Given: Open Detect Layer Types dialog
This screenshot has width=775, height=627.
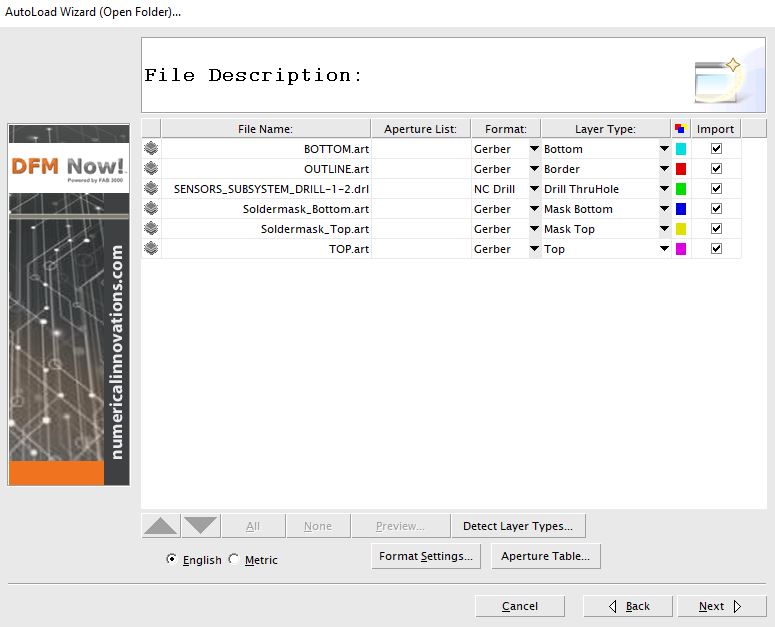Looking at the screenshot, I should click(x=518, y=526).
